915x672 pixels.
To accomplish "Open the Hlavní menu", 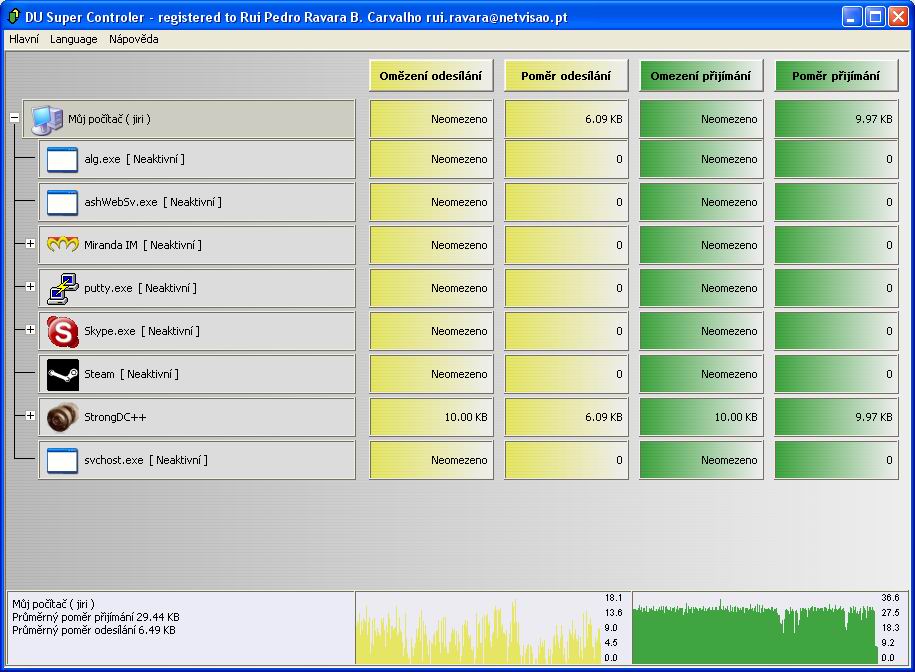I will [x=24, y=39].
